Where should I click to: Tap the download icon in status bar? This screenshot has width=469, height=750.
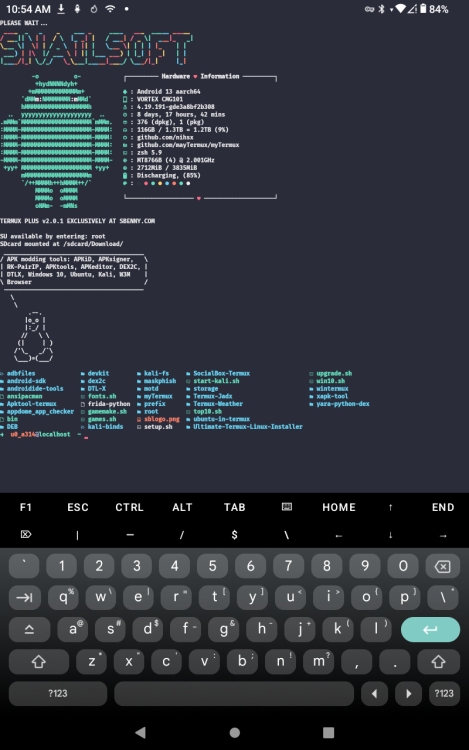61,9
